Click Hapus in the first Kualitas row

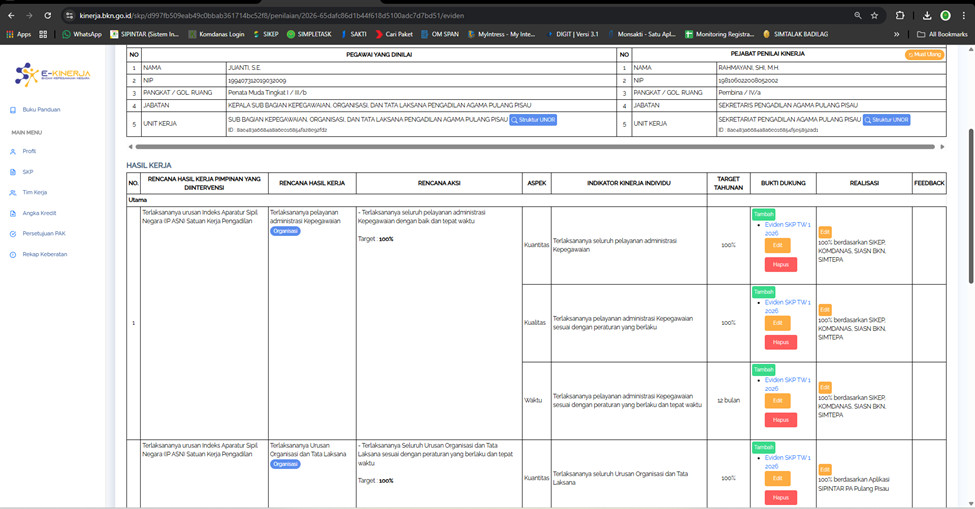pyautogui.click(x=780, y=342)
